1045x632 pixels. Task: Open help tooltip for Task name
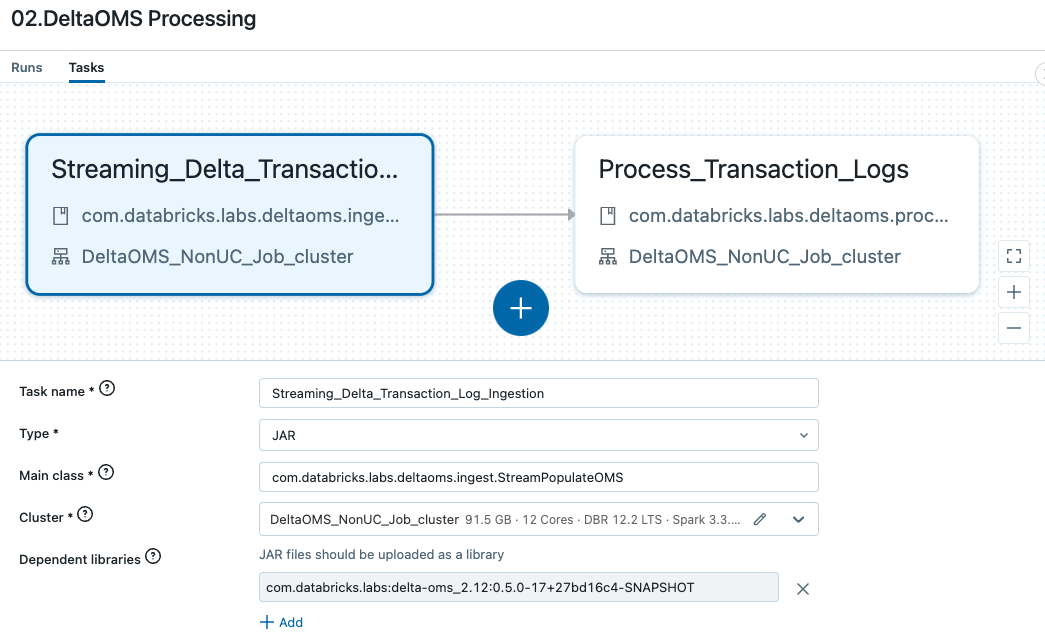[107, 388]
